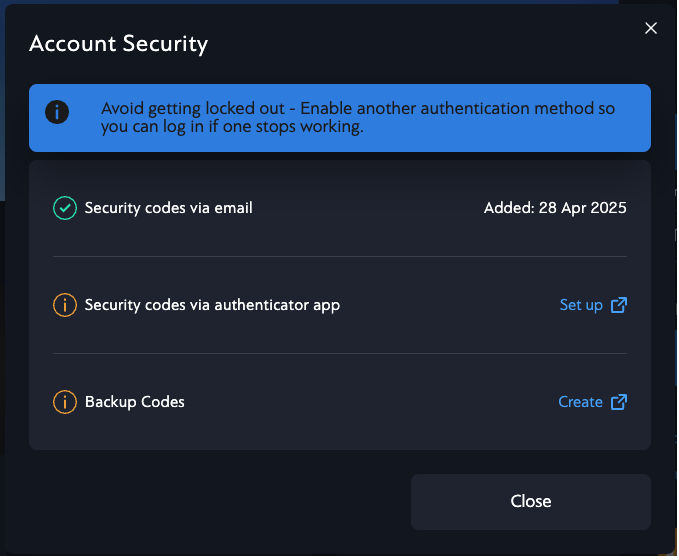Click 'Security codes via authenticator app' label
This screenshot has height=560, width=679.
pyautogui.click(x=212, y=305)
